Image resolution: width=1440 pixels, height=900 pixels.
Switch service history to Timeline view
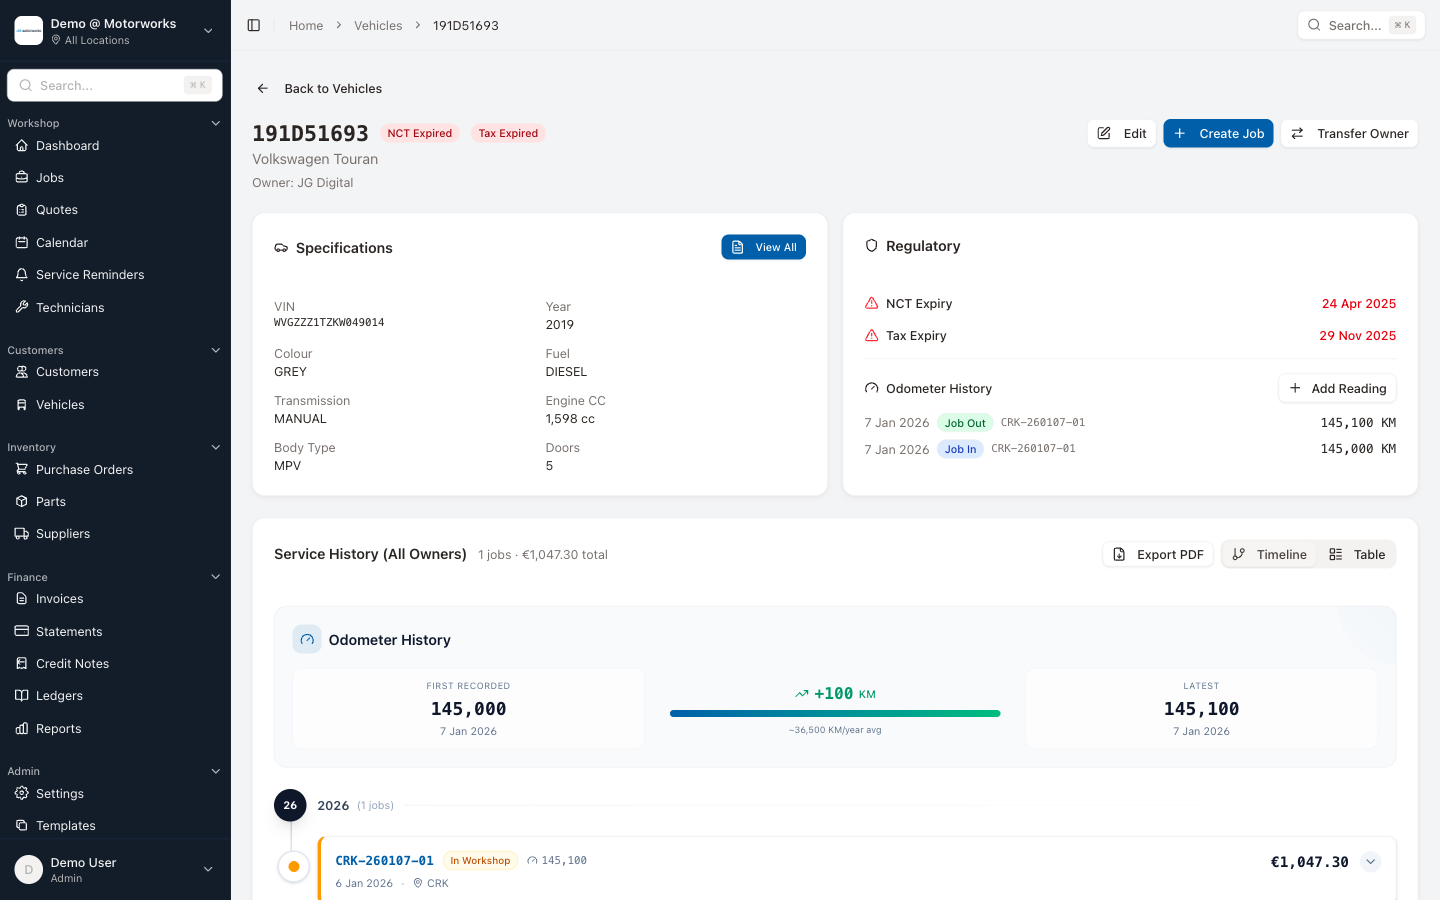click(x=1269, y=555)
